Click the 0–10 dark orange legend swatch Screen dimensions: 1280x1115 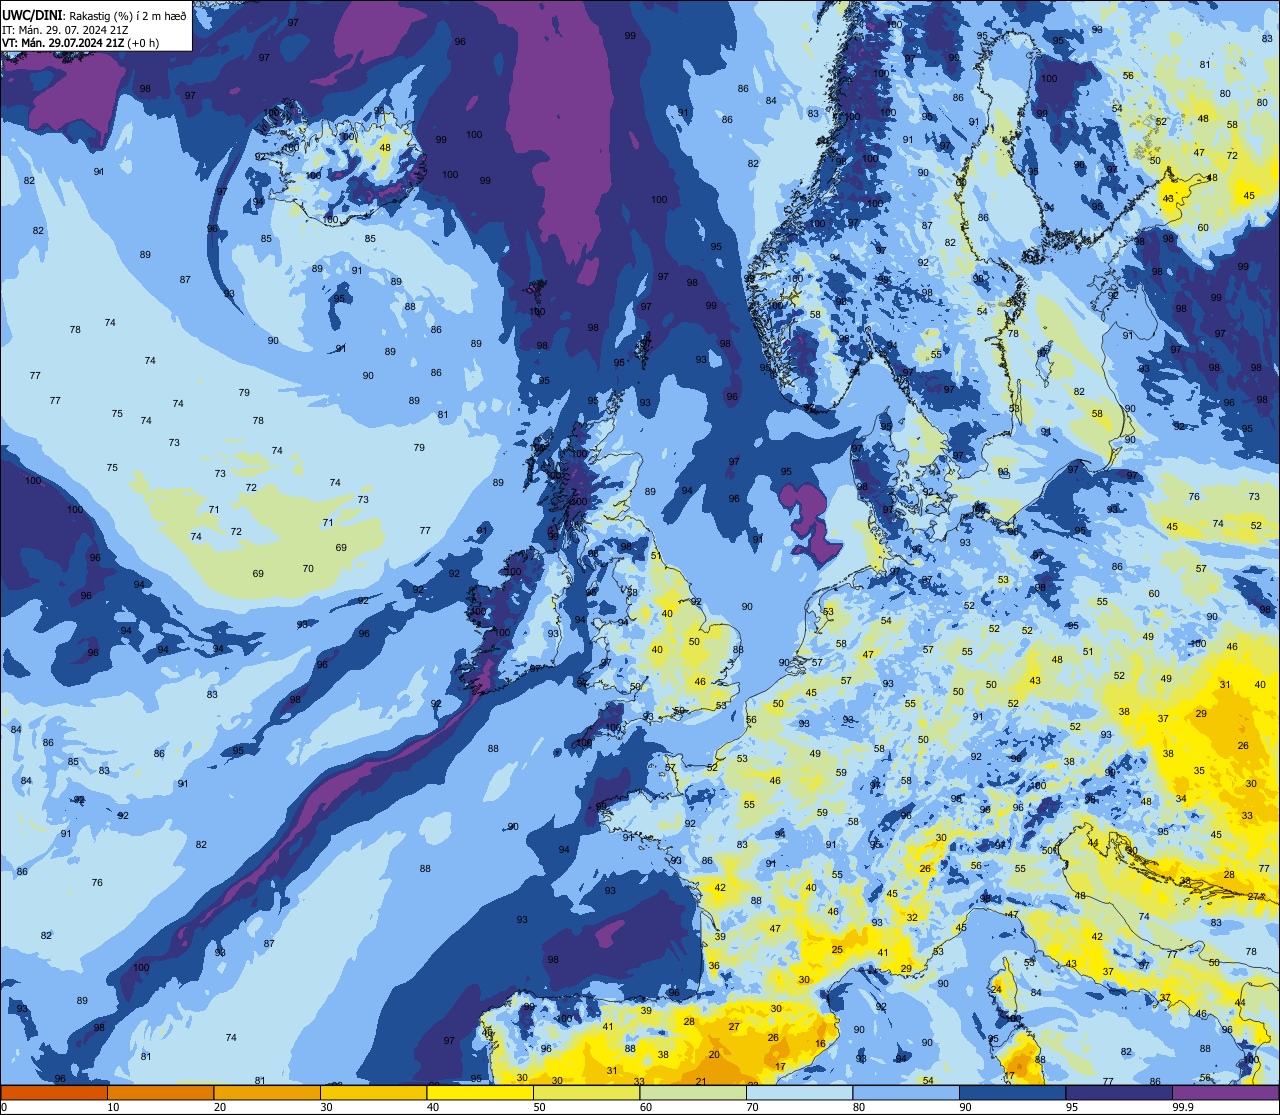[54, 1092]
